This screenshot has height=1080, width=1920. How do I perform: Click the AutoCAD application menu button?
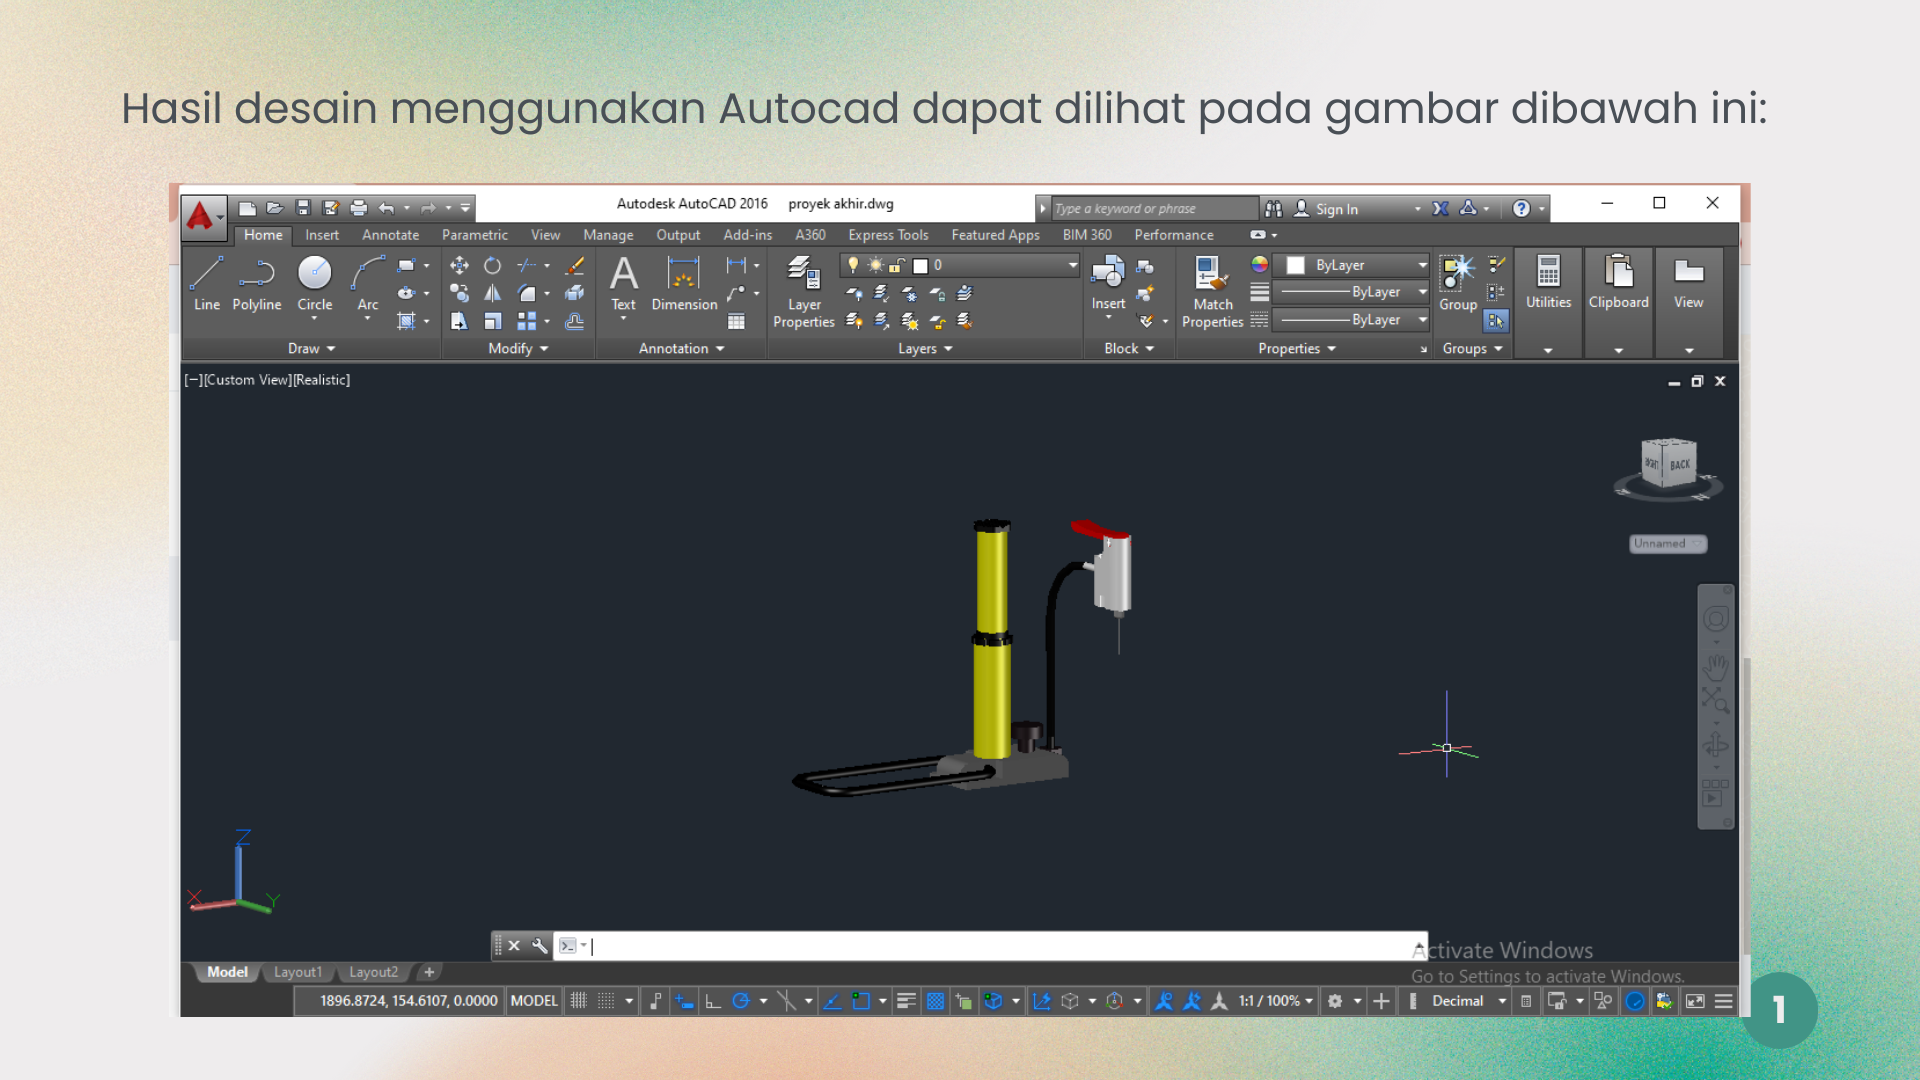pyautogui.click(x=203, y=216)
